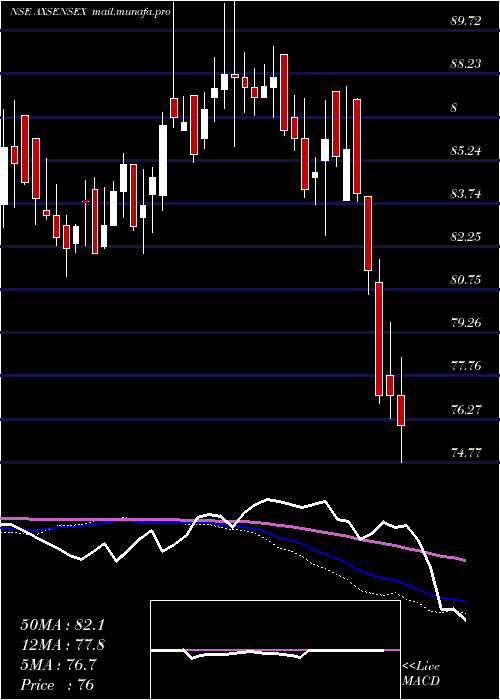Click the mail.munafa.pro watermark text
Viewport: 500px width, 700px height.
(131, 12)
